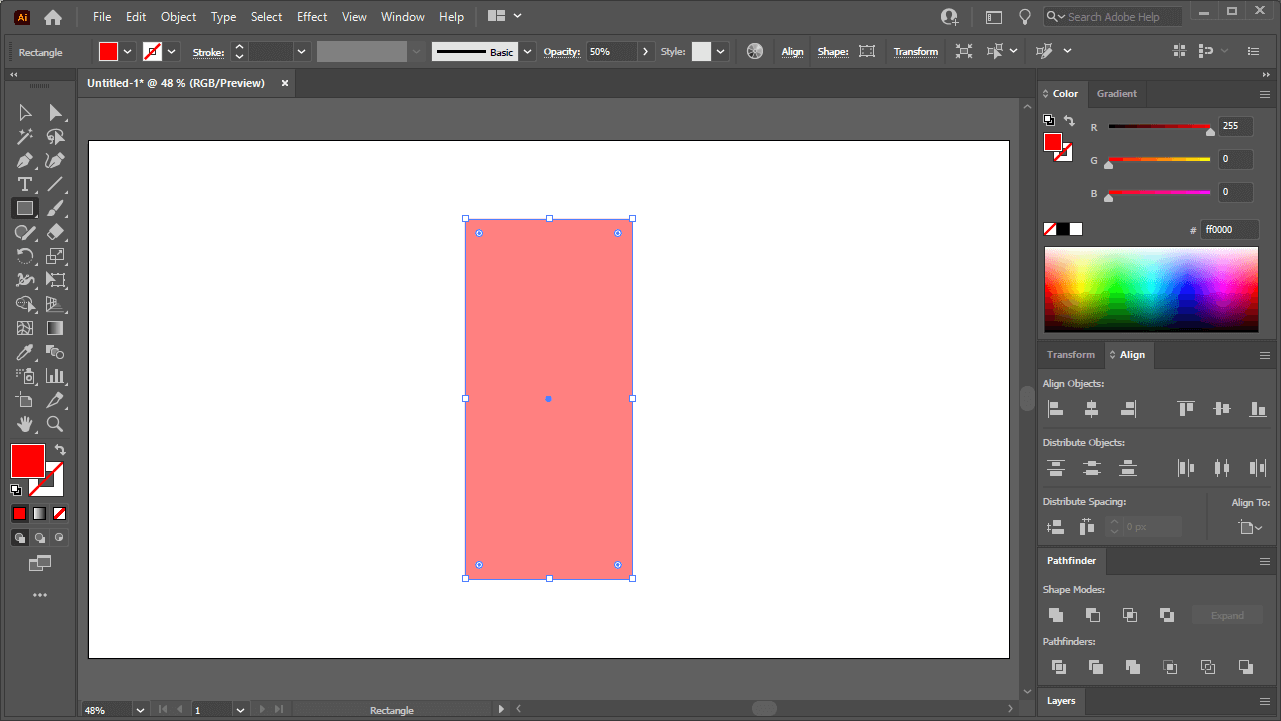This screenshot has width=1281, height=721.
Task: Select the Lasso tool
Action: pyautogui.click(x=56, y=137)
